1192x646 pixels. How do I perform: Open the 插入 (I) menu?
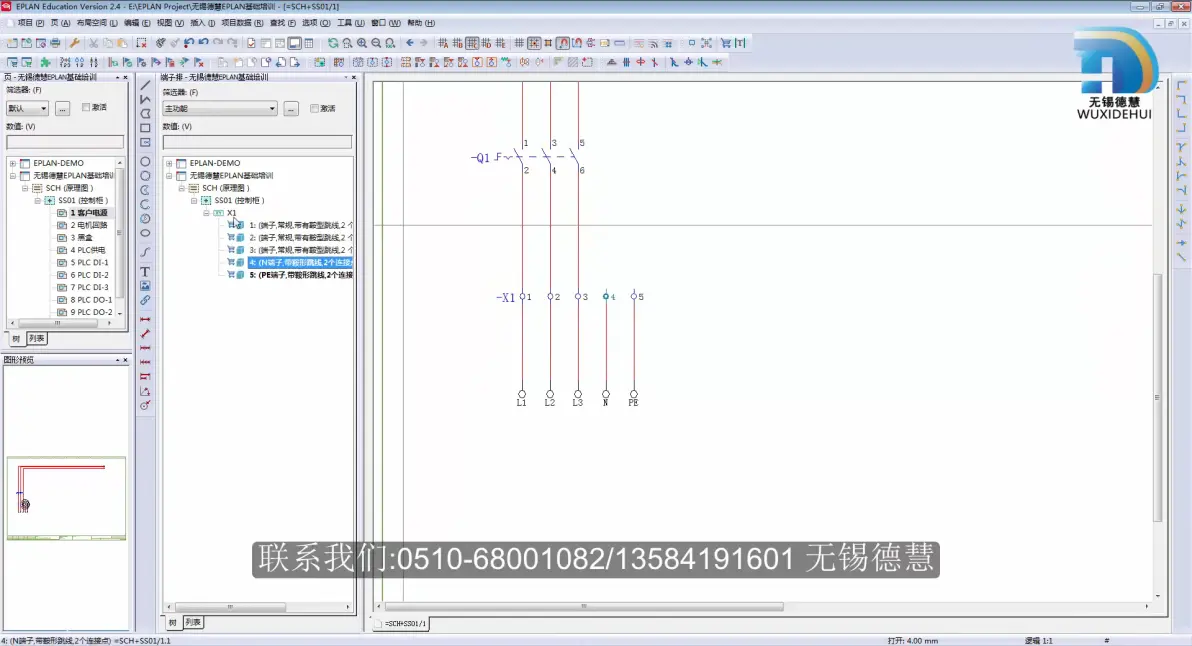tap(202, 24)
